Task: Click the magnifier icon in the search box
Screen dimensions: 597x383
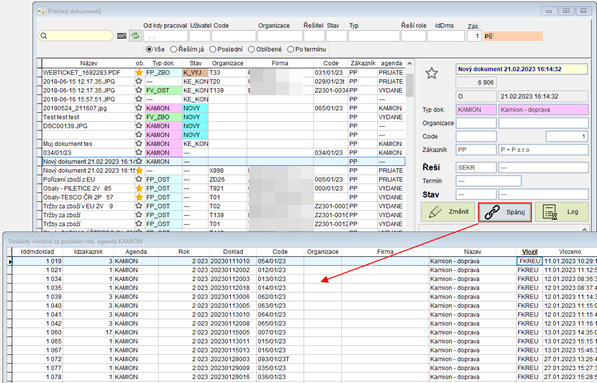Action: pos(44,36)
